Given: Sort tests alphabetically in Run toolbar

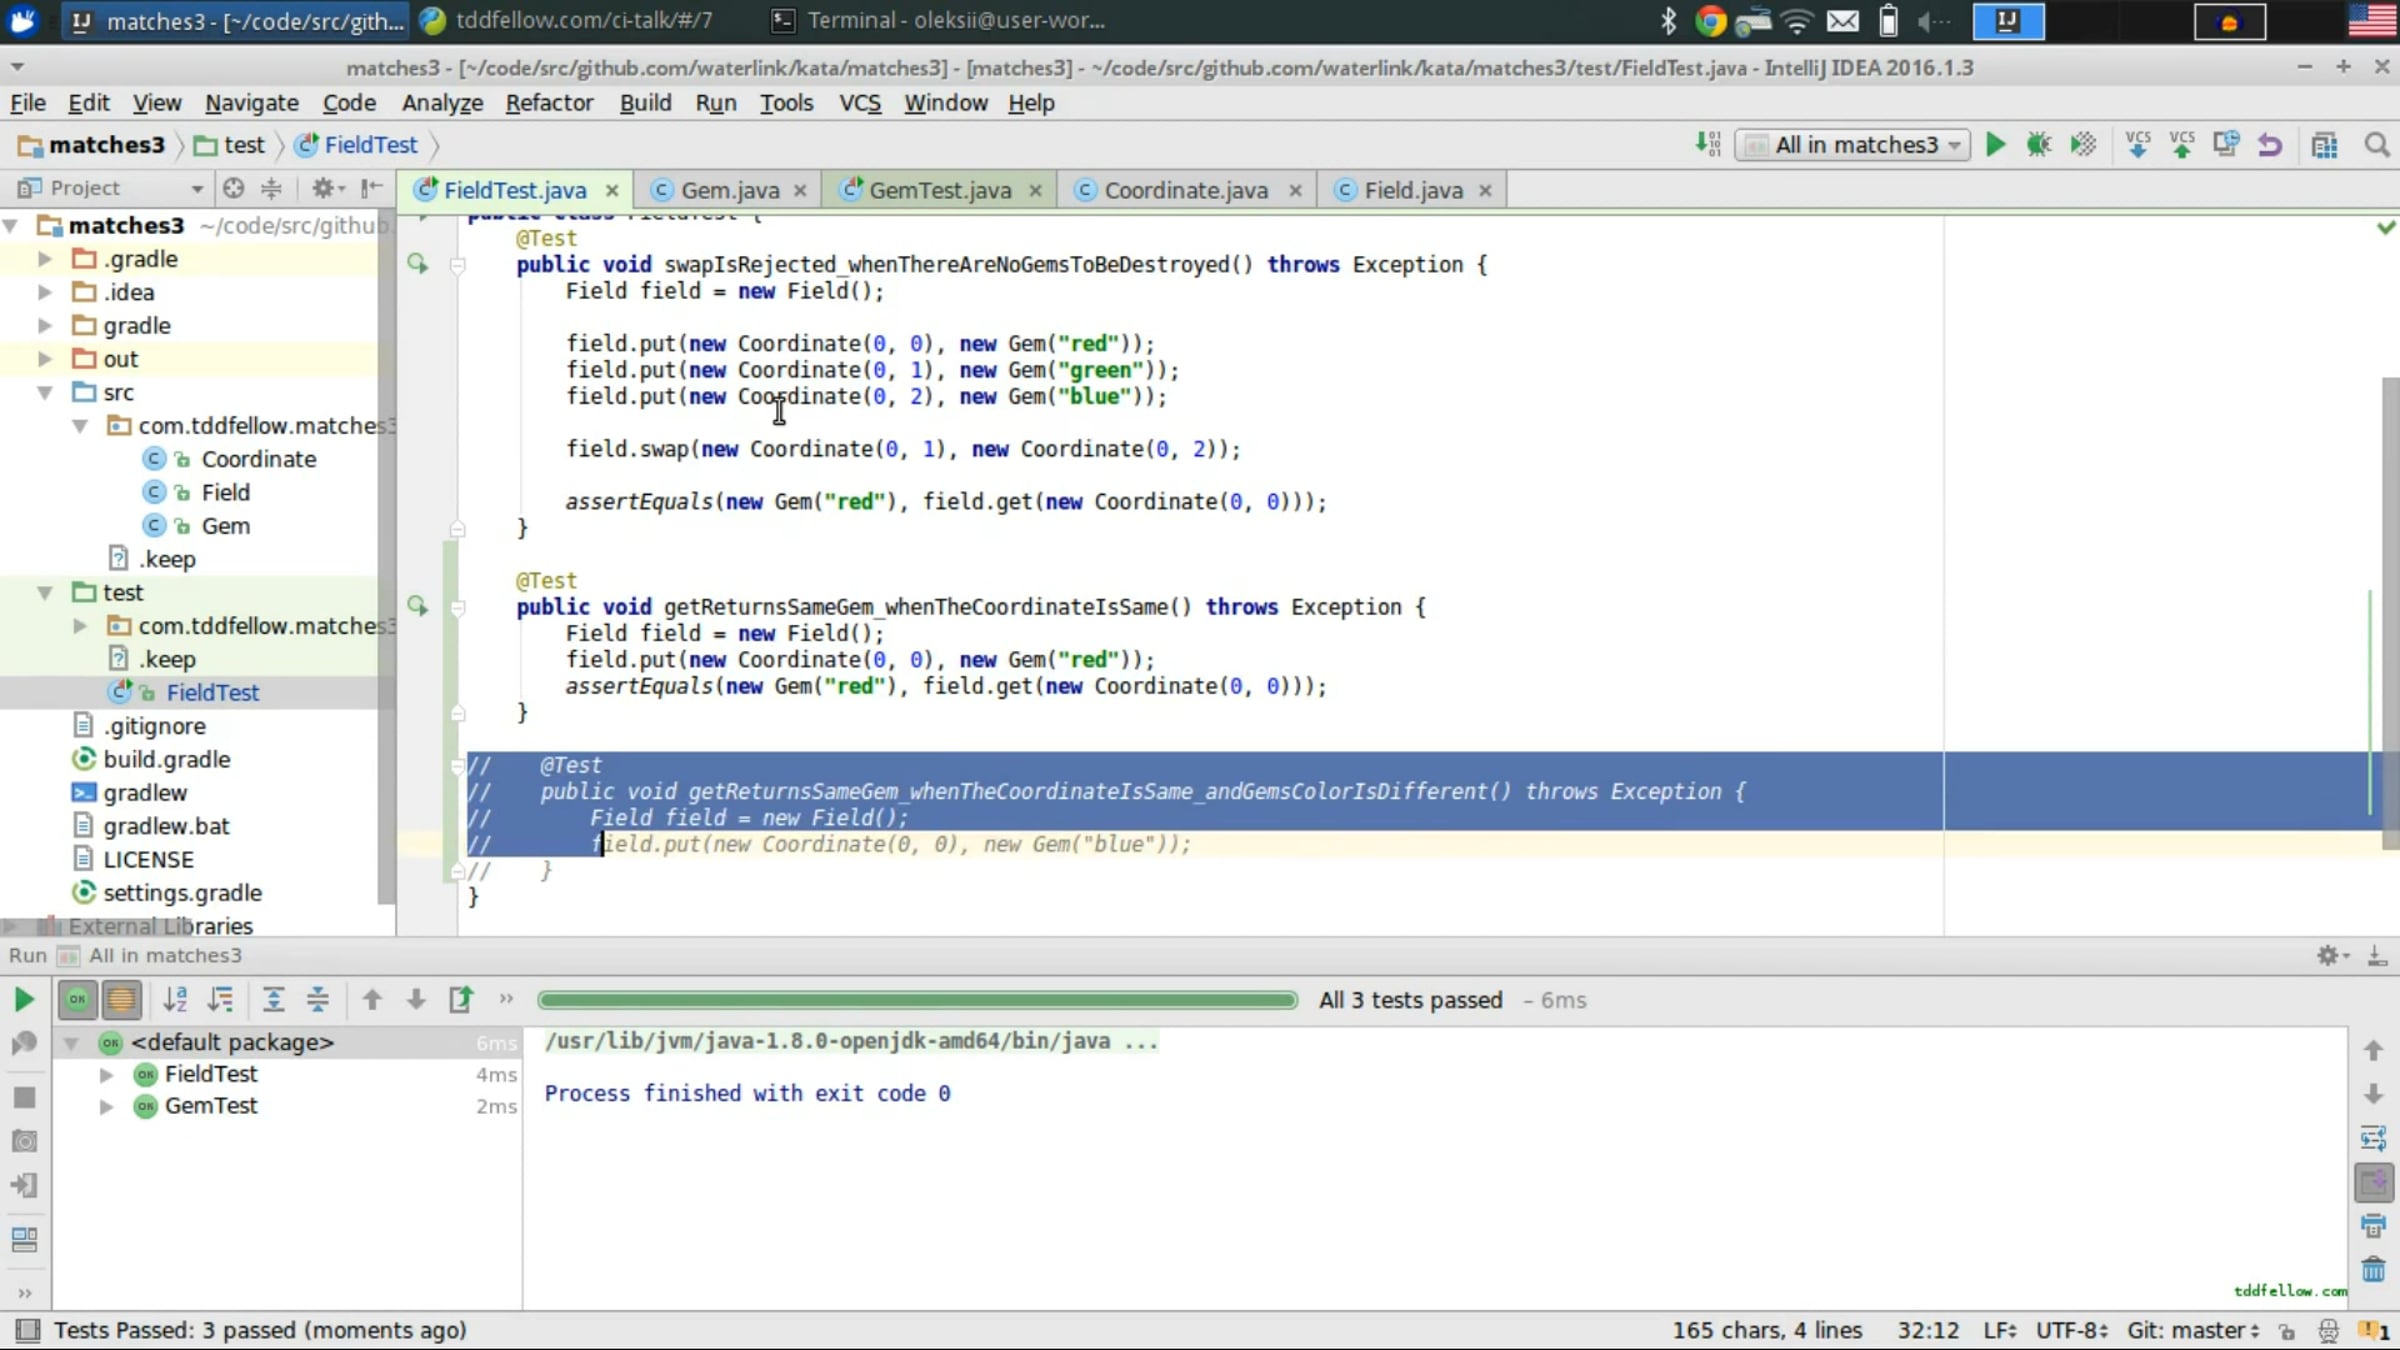Looking at the screenshot, I should 175,999.
